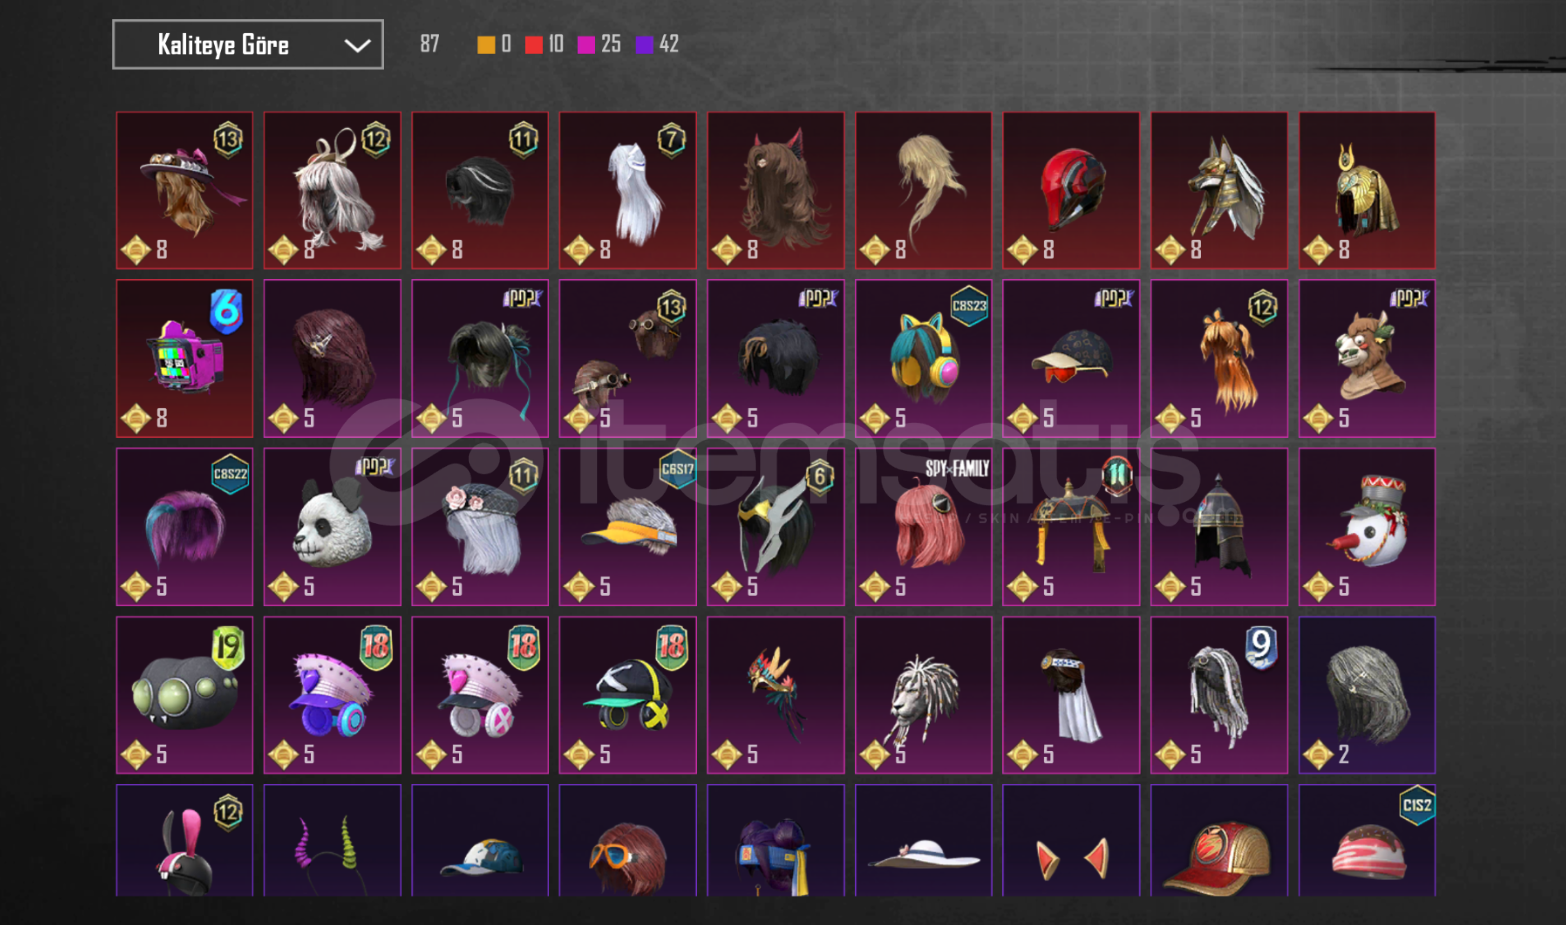The height and width of the screenshot is (925, 1566).
Task: Filter by the red quality swatch
Action: (x=534, y=44)
